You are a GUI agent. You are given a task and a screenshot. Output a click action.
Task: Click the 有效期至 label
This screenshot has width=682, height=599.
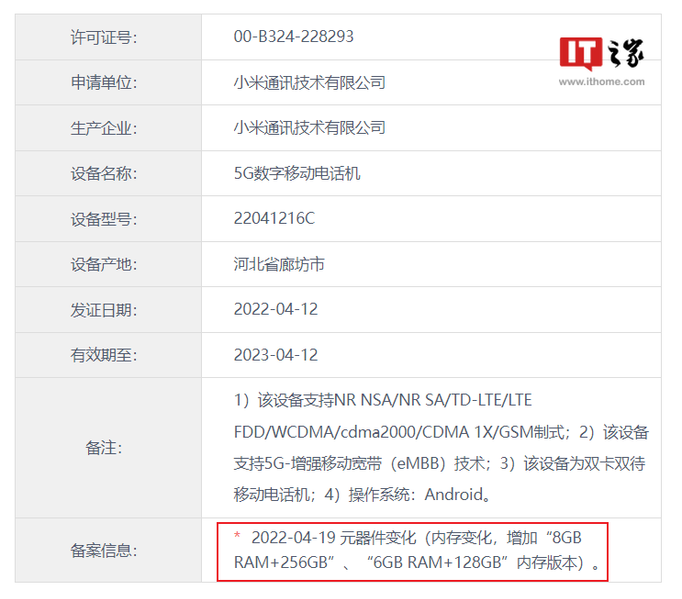[104, 355]
